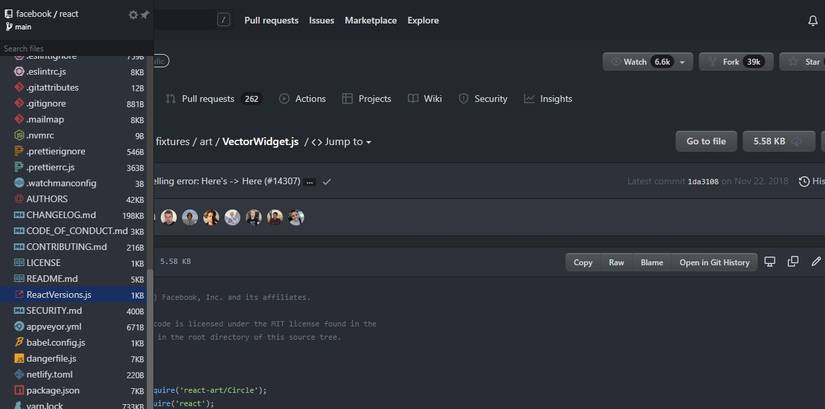
Task: Click the slash keyboard shortcut icon
Action: pyautogui.click(x=224, y=21)
